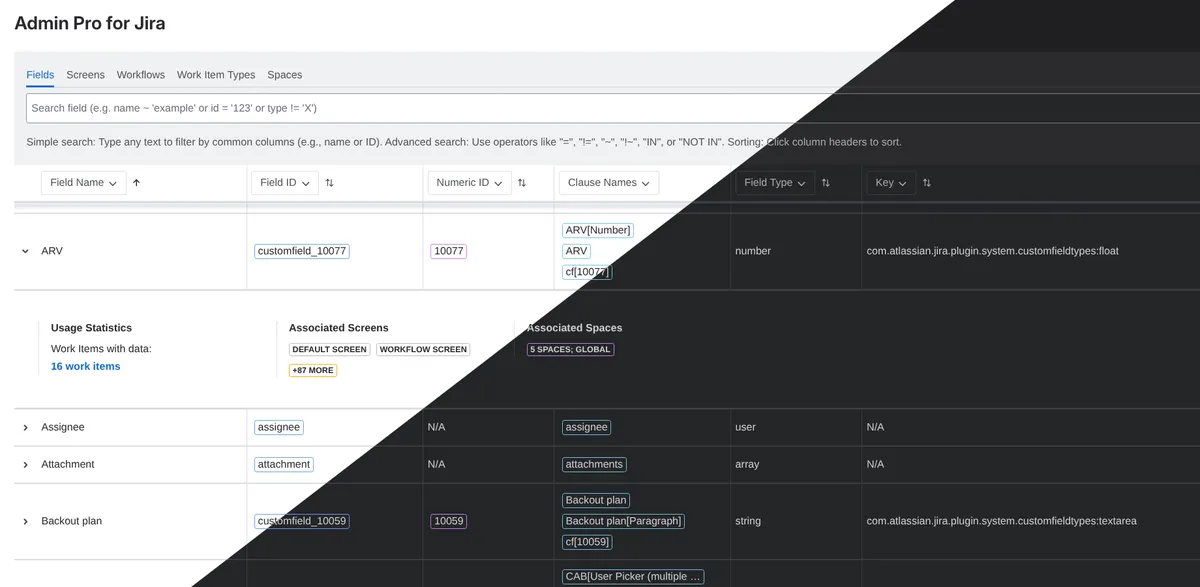Click the Associated Screens heading
Screen dimensions: 1200x587
pyautogui.click(x=339, y=328)
